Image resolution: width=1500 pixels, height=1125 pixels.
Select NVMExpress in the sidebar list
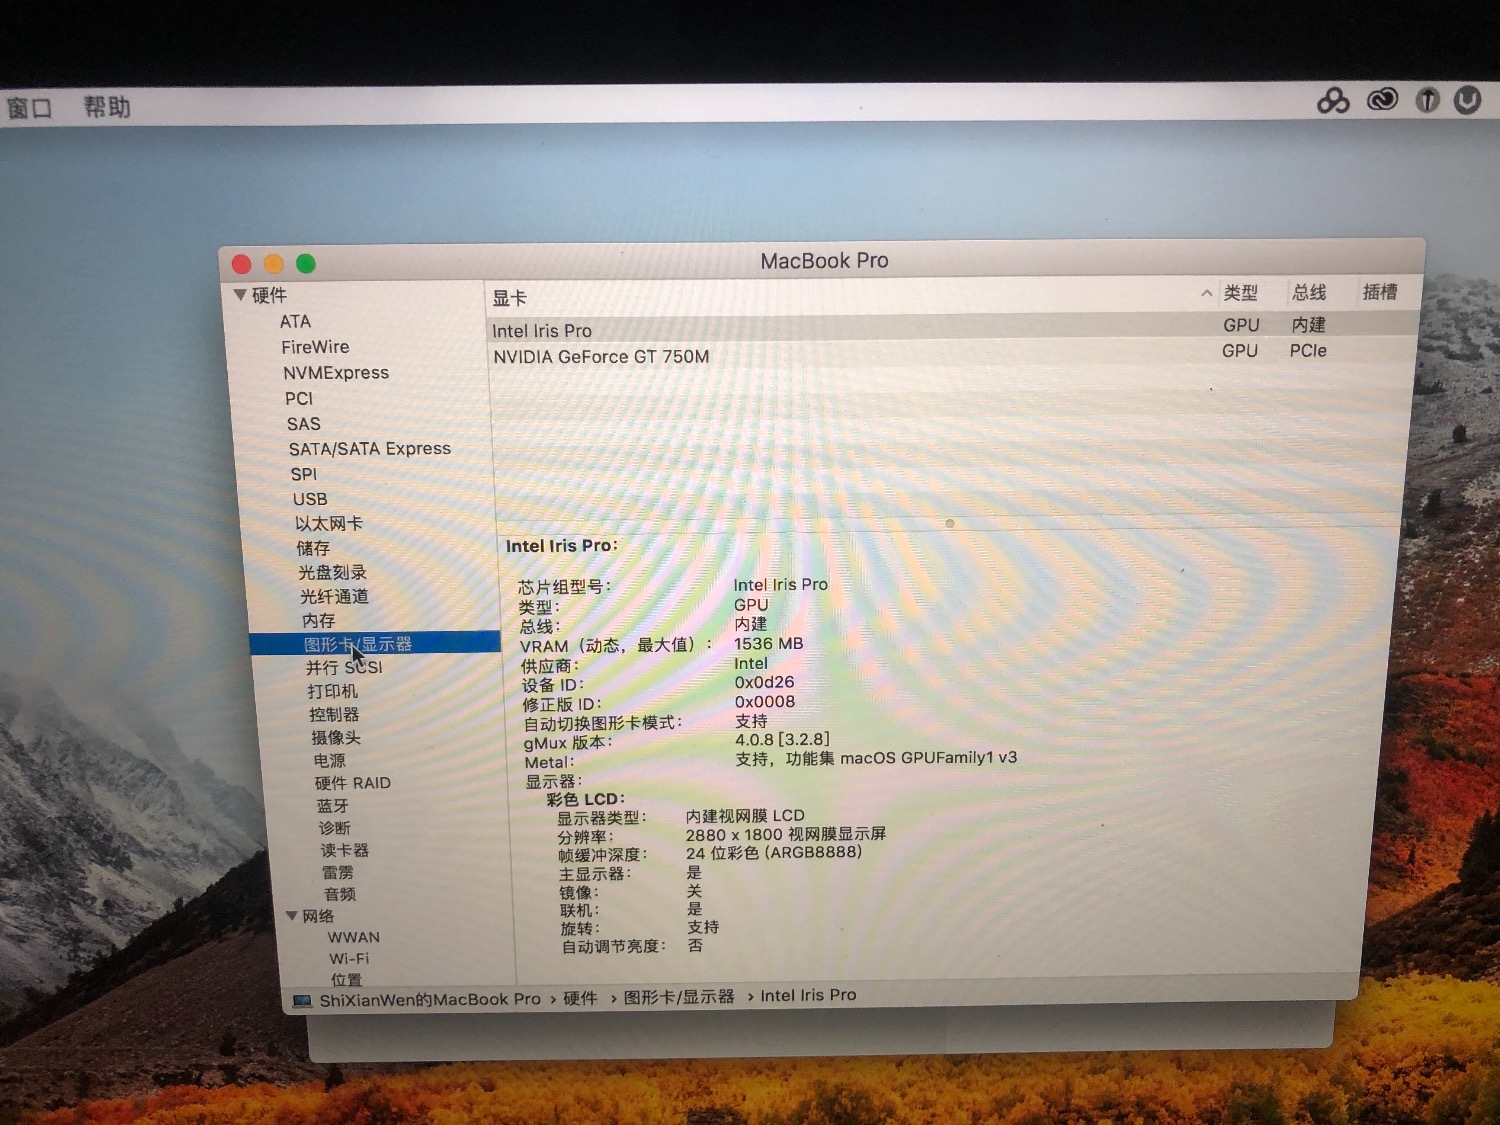coord(336,373)
